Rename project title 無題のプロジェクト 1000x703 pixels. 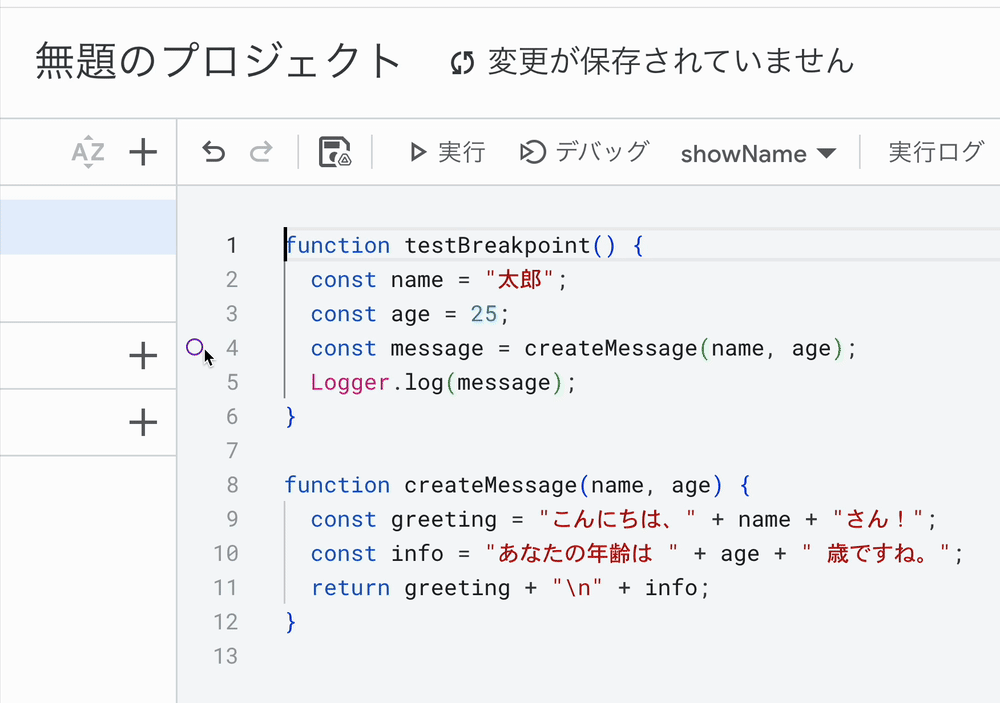point(218,61)
